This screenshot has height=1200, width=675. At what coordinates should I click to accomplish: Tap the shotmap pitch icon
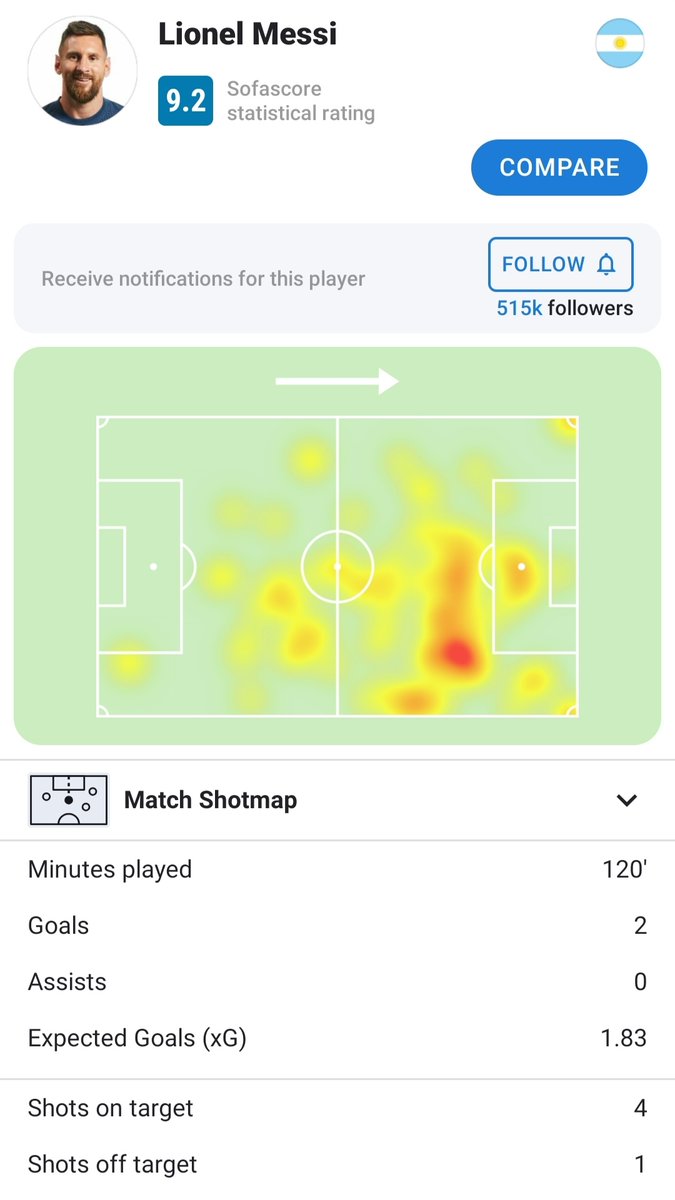tap(68, 800)
